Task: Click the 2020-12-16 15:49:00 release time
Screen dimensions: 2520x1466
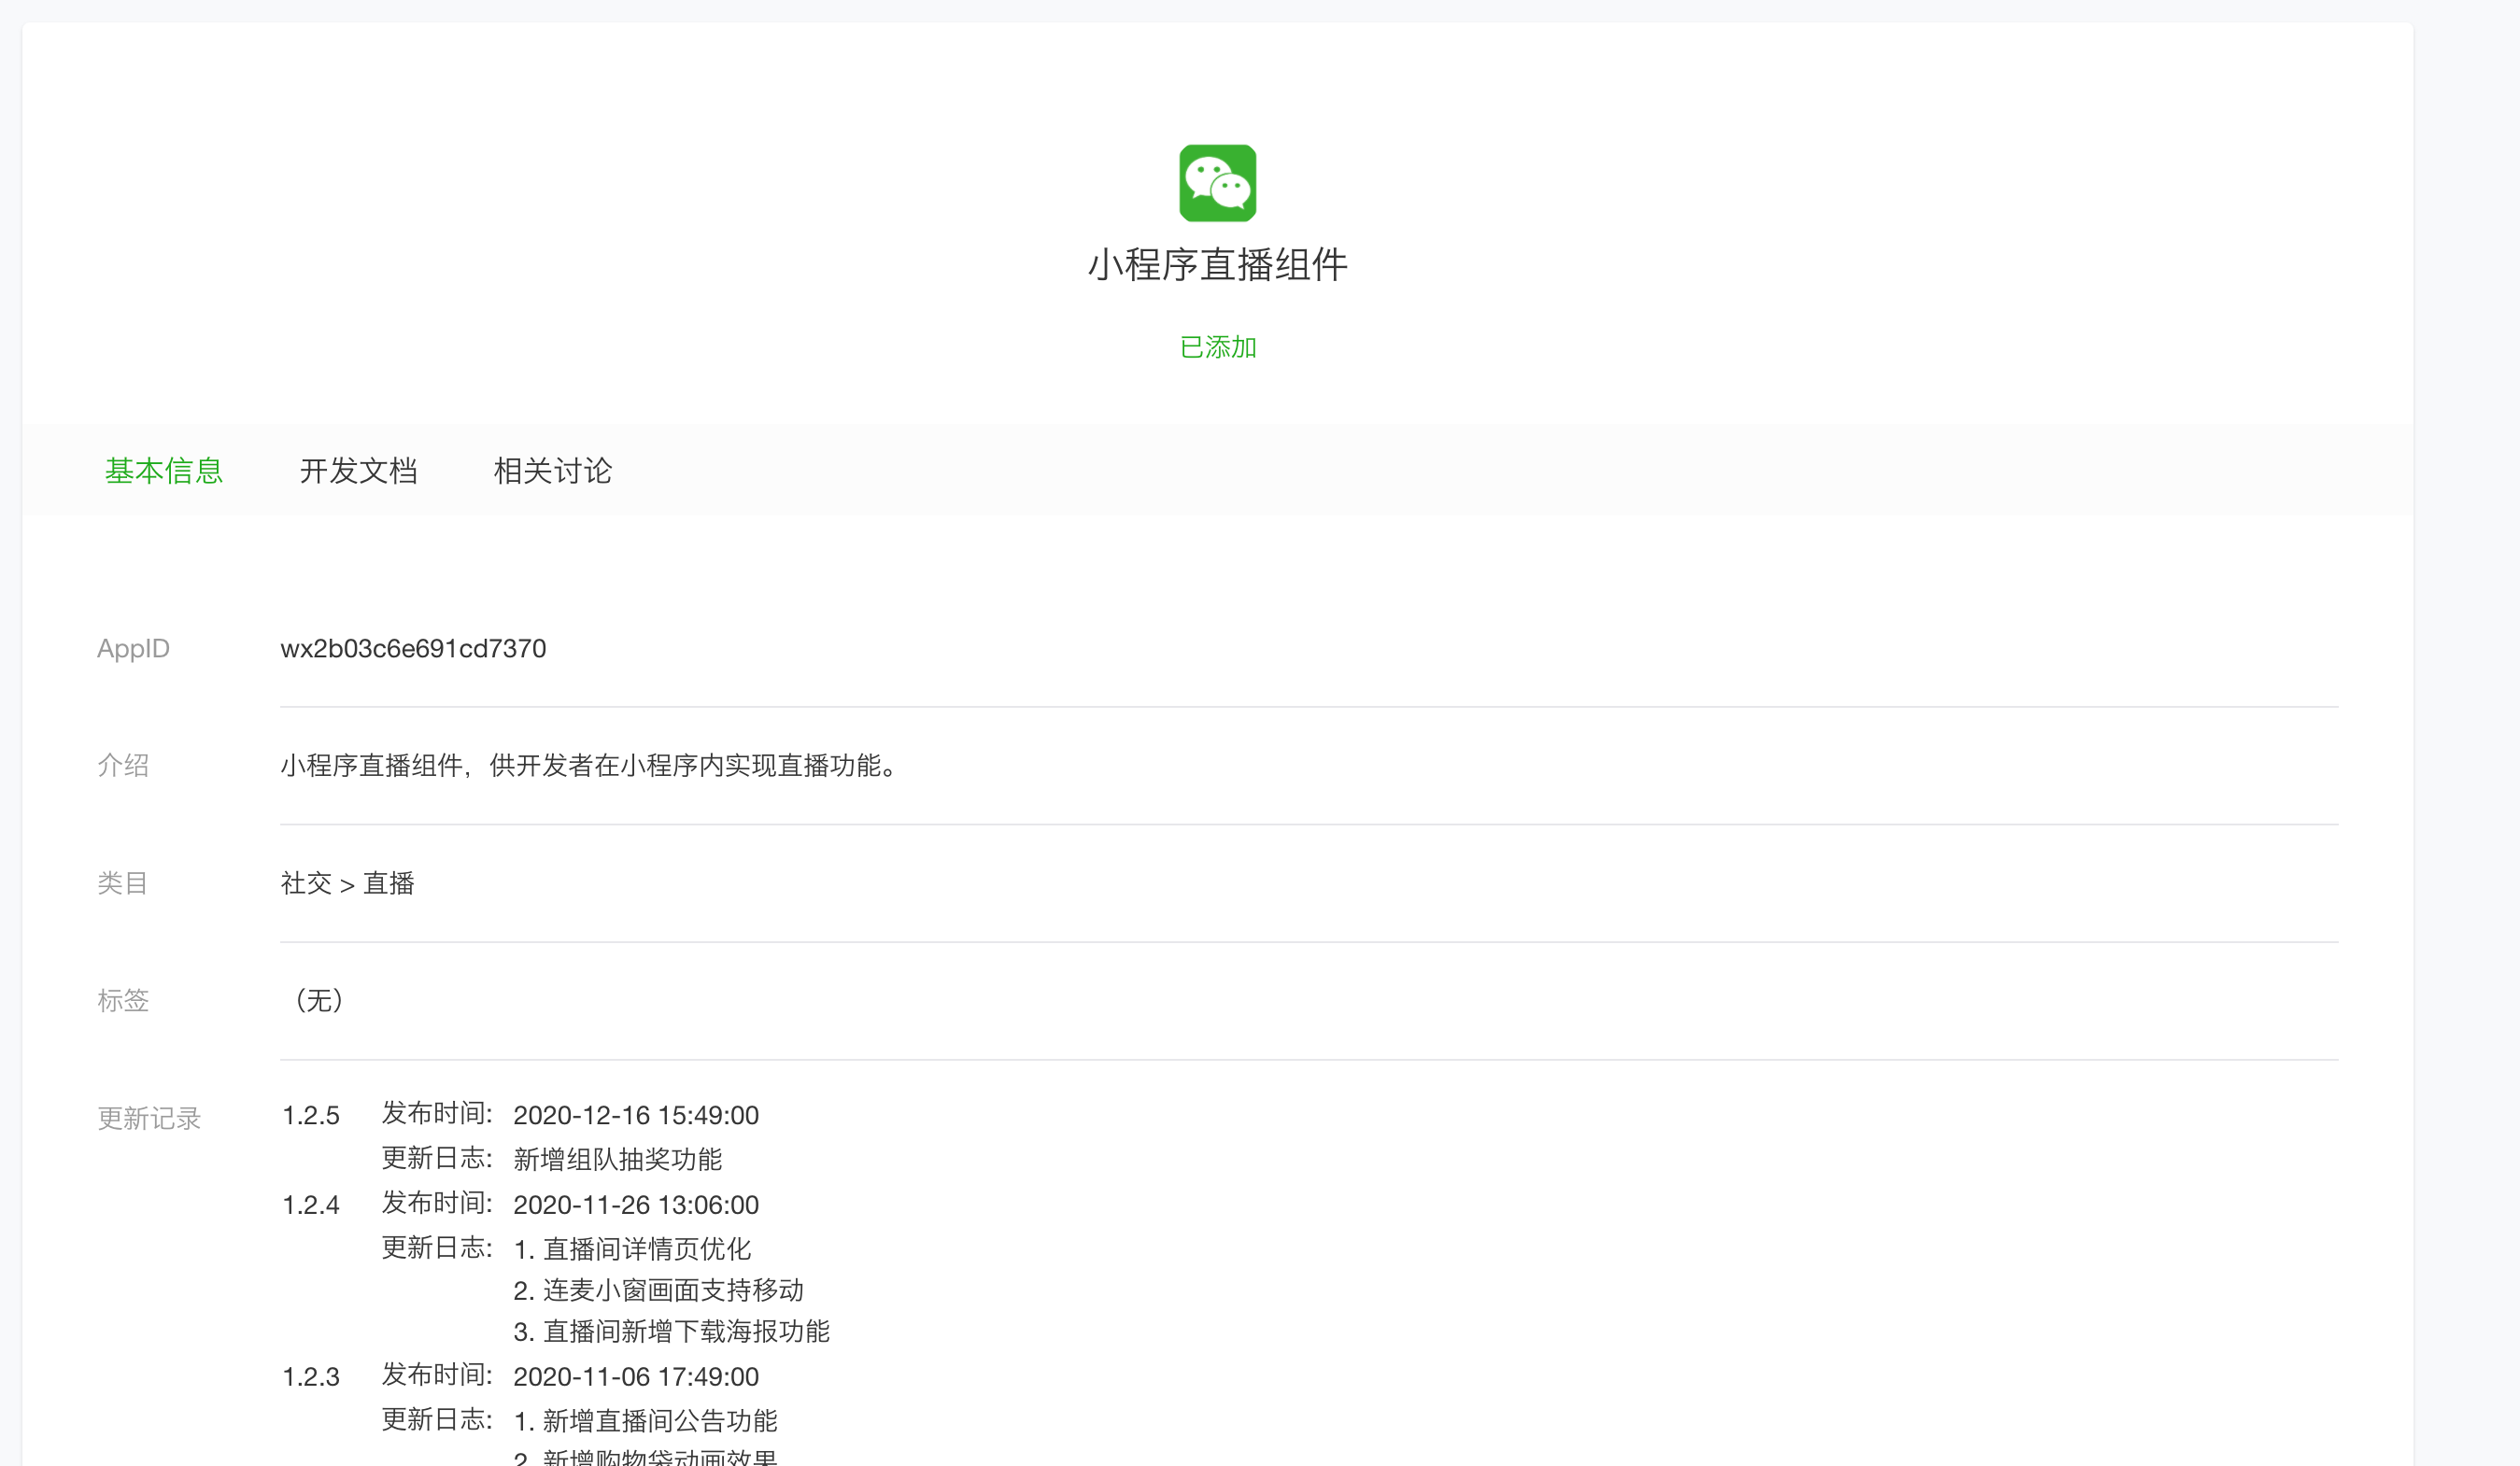Action: [636, 1116]
